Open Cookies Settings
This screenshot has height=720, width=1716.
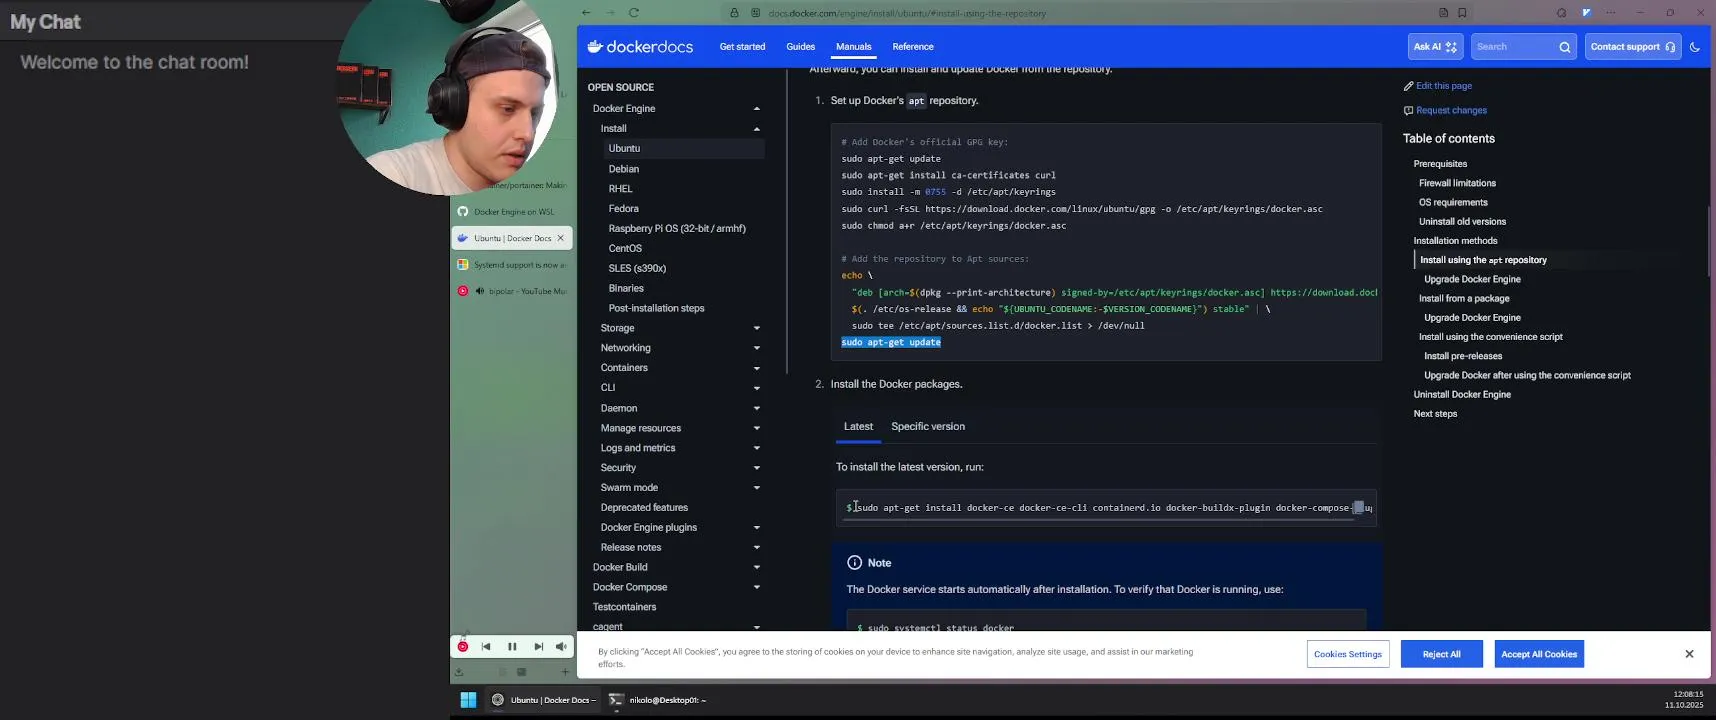[1348, 654]
